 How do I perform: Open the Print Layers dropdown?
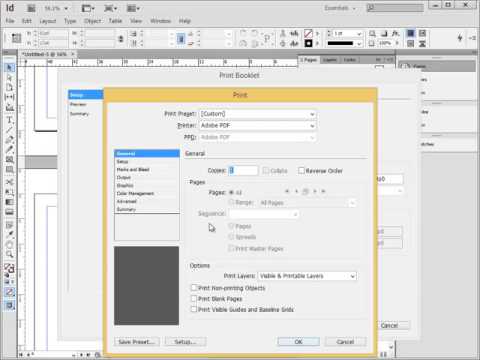307,276
